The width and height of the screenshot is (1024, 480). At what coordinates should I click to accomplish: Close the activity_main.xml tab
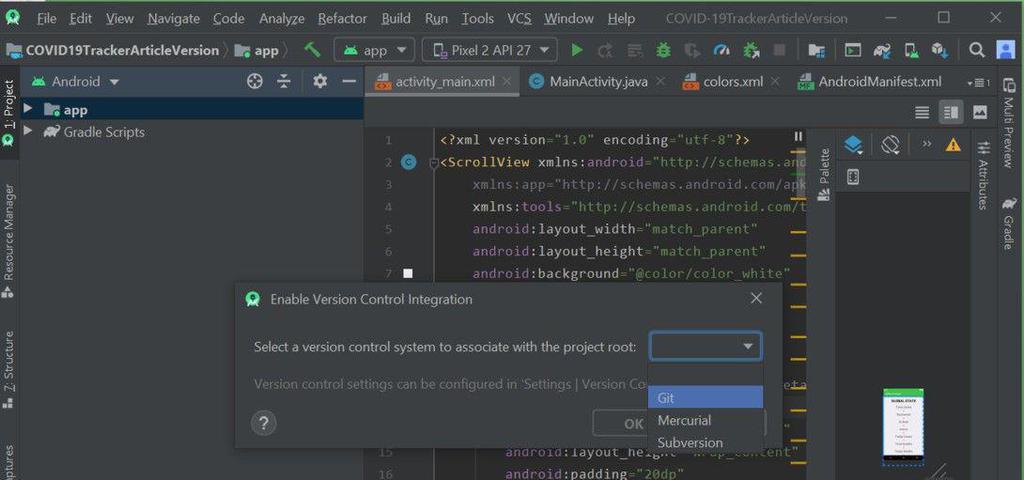point(507,82)
